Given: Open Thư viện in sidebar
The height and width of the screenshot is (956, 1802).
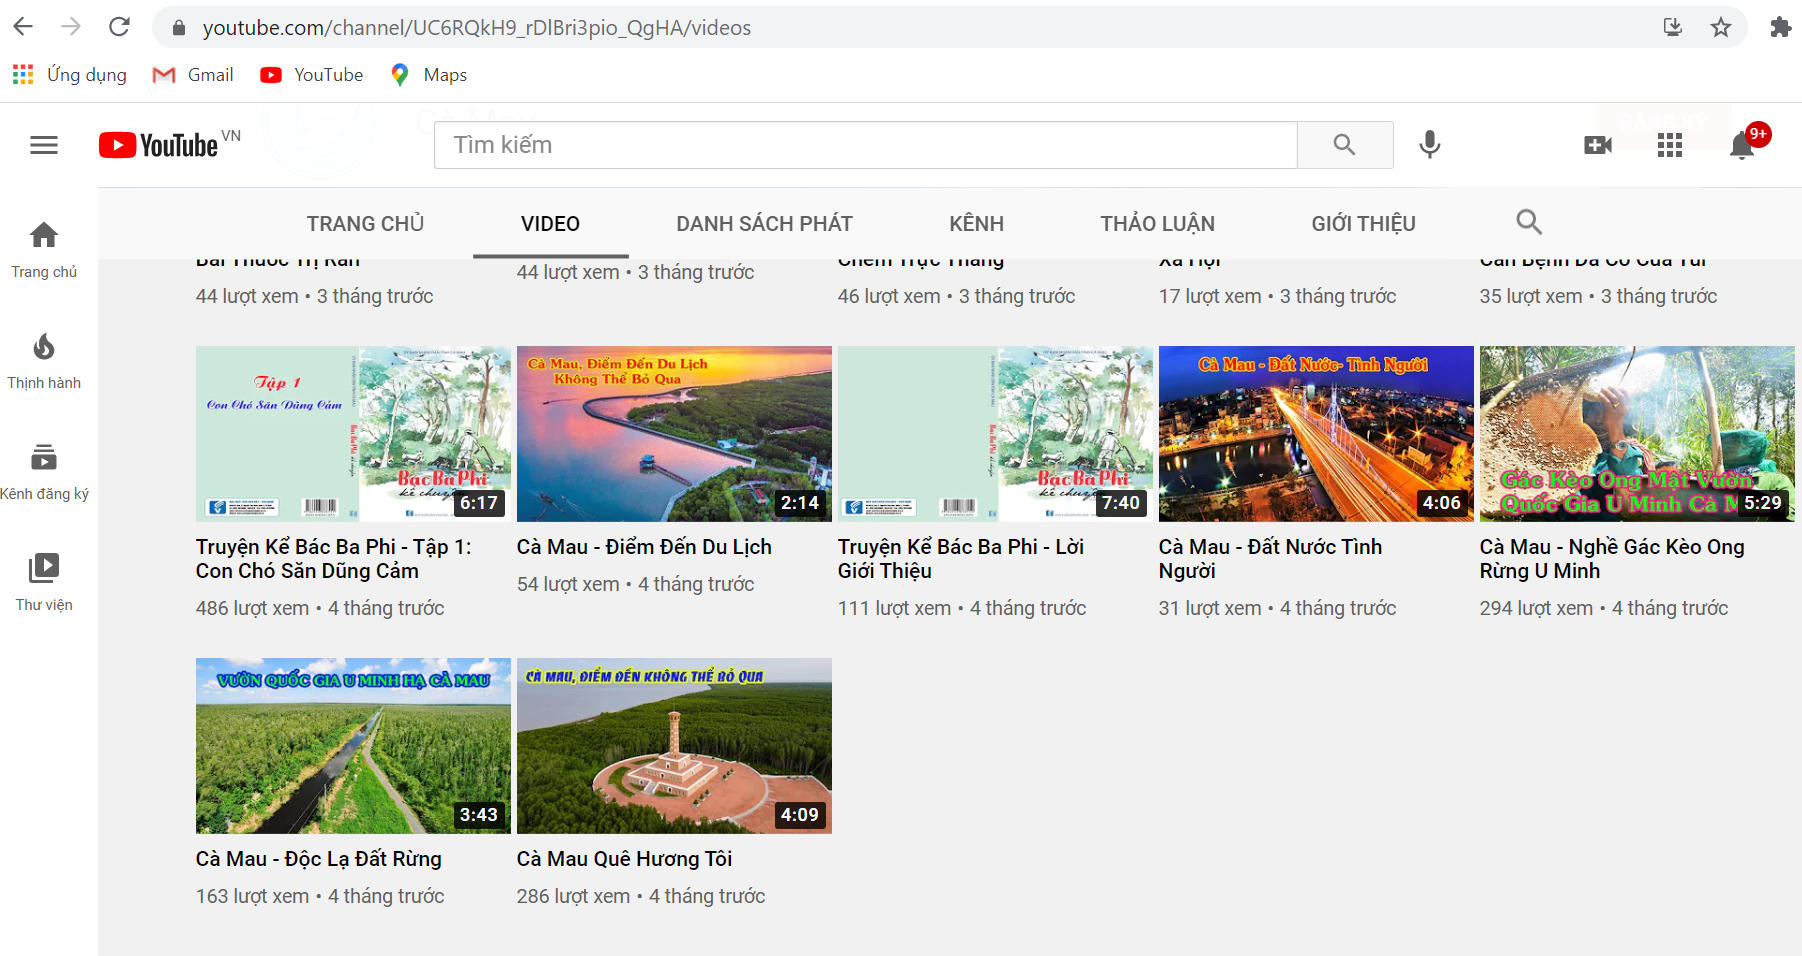Looking at the screenshot, I should [x=44, y=582].
